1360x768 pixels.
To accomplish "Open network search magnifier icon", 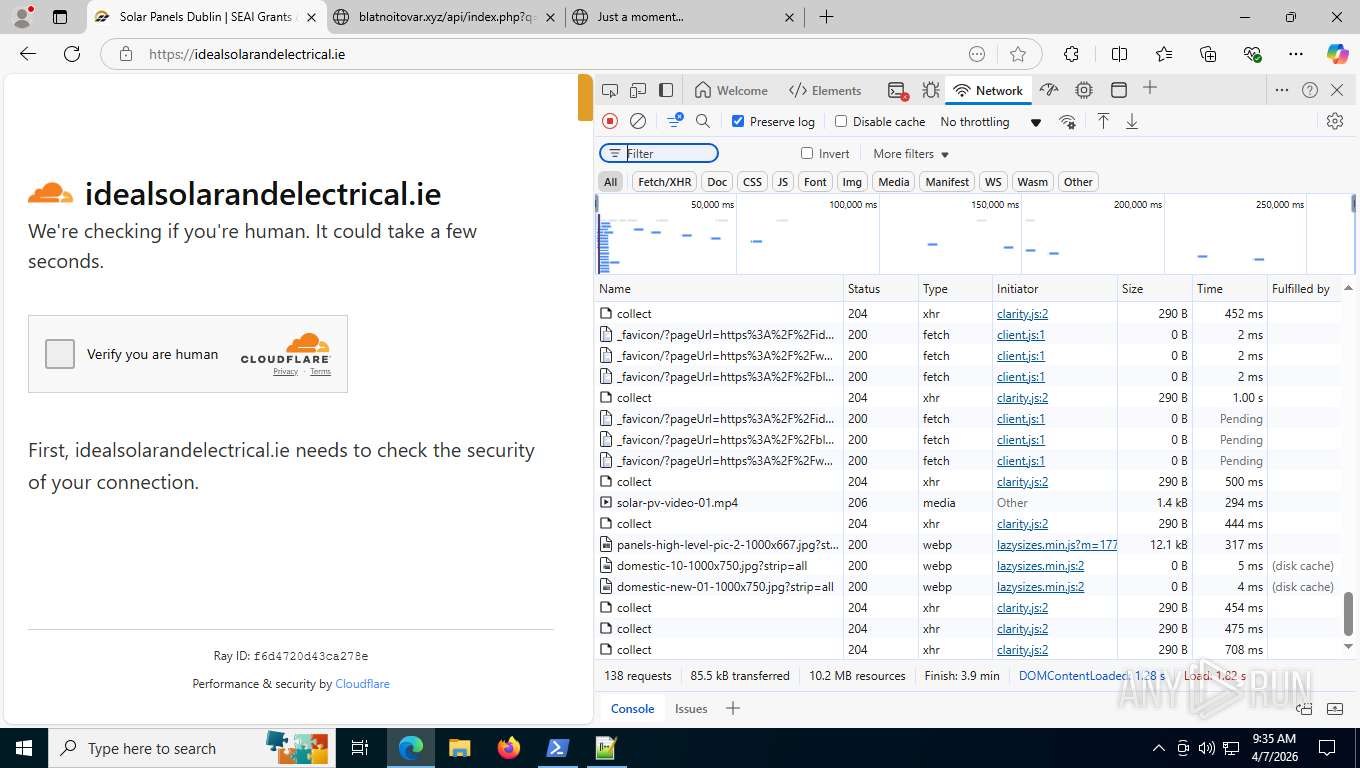I will point(703,121).
